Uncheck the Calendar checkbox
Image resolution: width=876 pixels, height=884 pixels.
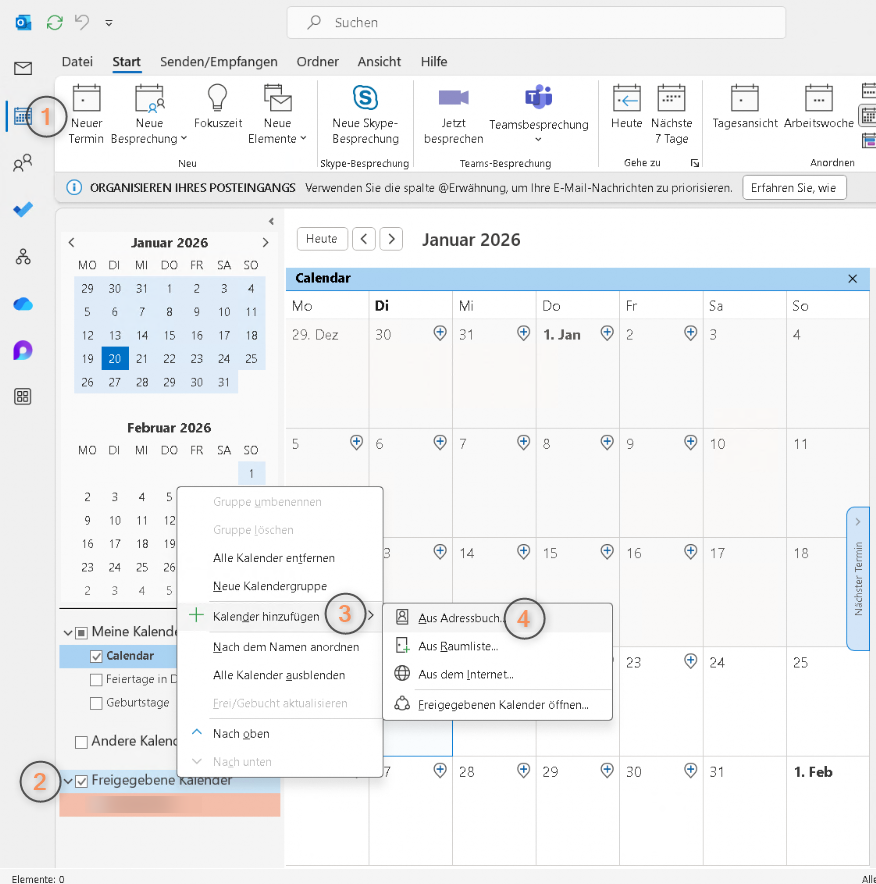point(97,656)
